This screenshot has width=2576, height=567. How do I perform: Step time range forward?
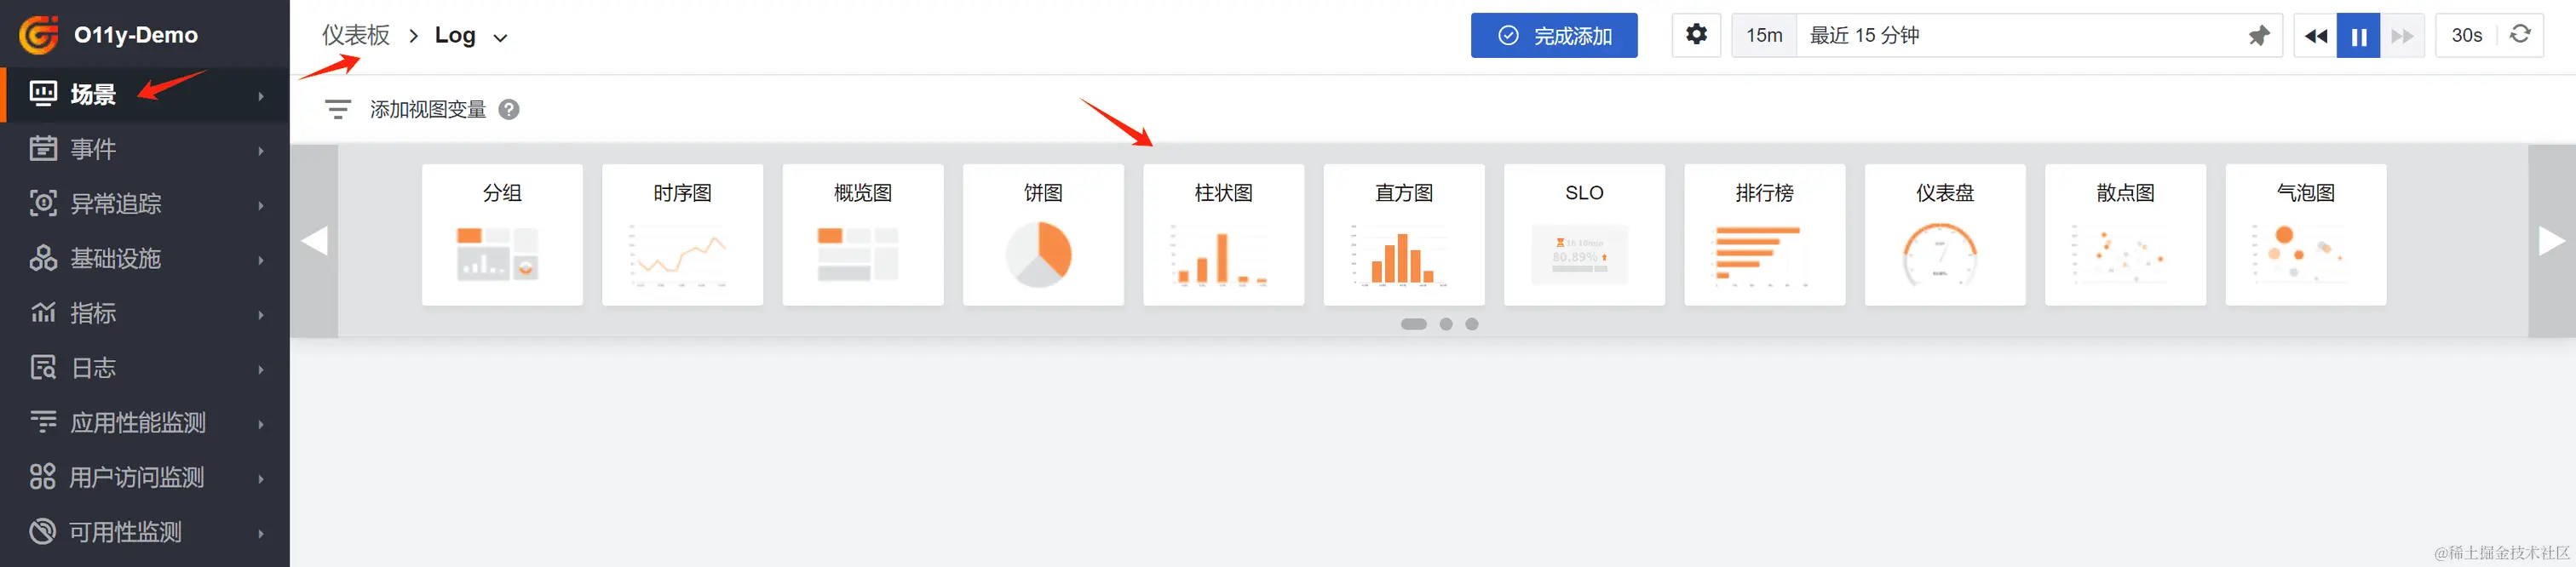point(2402,36)
